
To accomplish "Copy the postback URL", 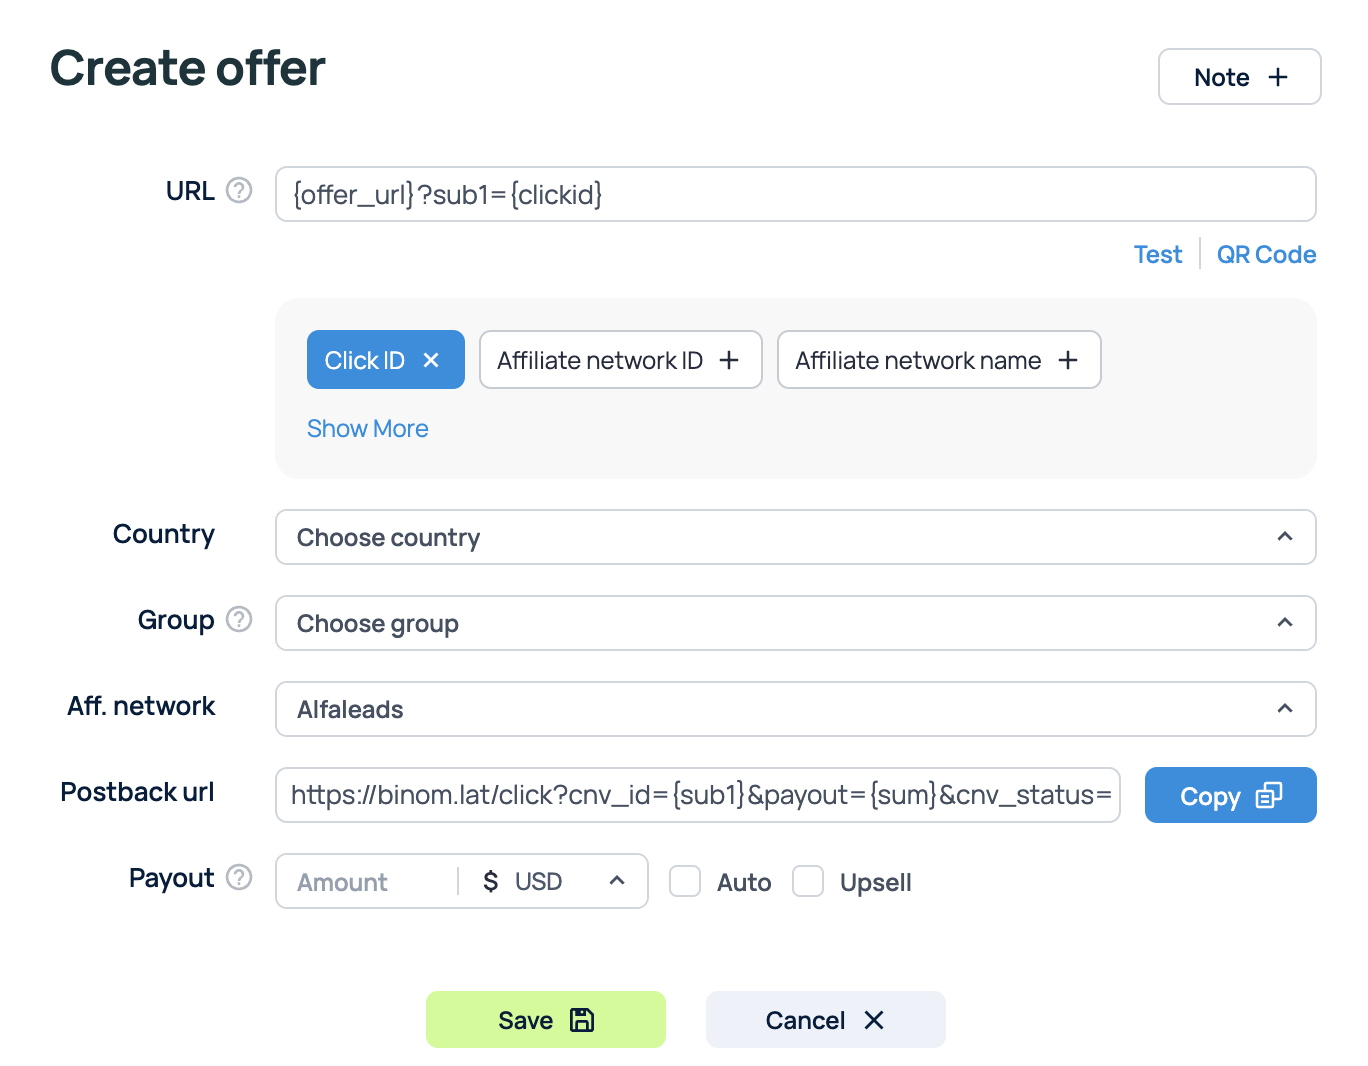I will (1230, 795).
